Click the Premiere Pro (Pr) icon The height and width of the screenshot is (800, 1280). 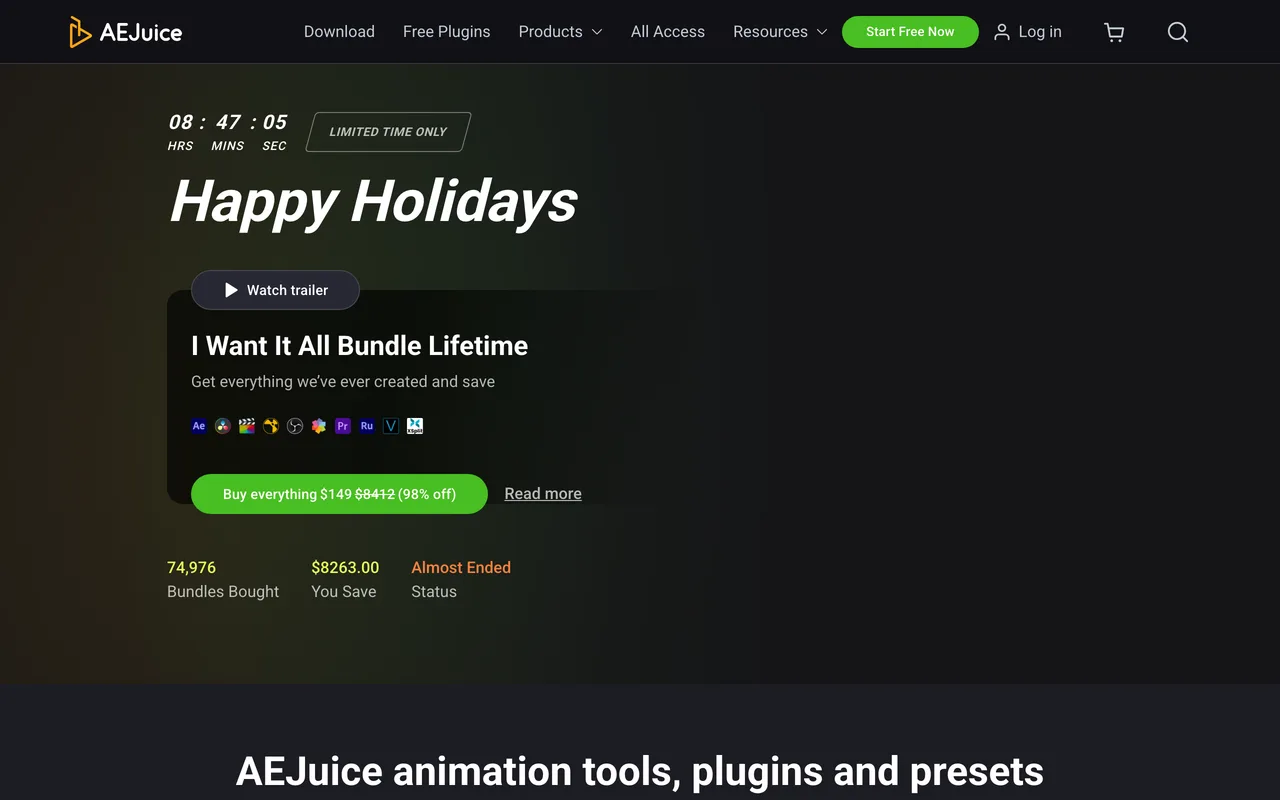click(x=343, y=426)
